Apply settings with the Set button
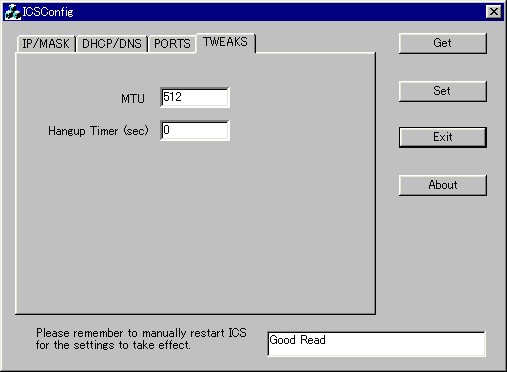507x372 pixels. pos(442,91)
